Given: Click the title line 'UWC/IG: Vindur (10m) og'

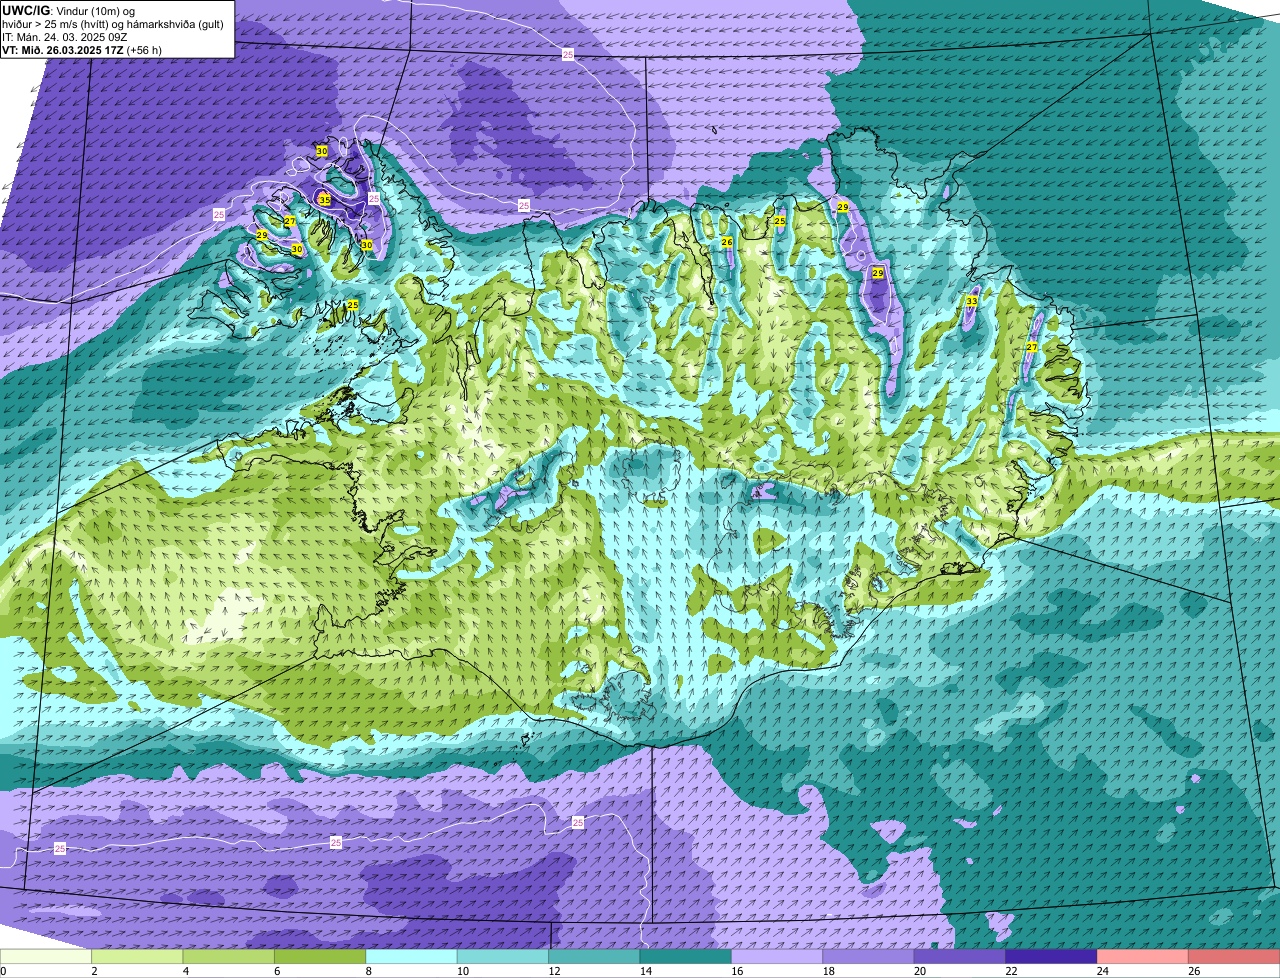Looking at the screenshot, I should coord(68,11).
